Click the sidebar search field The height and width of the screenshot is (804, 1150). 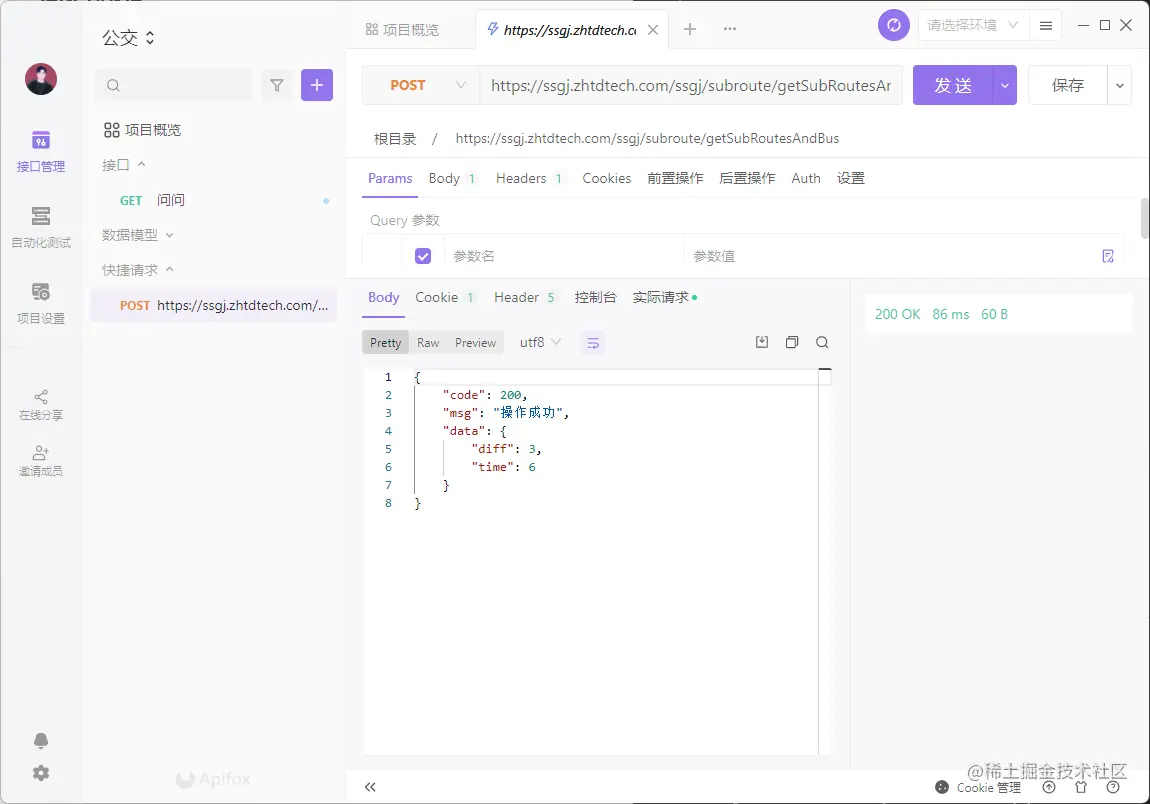click(173, 85)
